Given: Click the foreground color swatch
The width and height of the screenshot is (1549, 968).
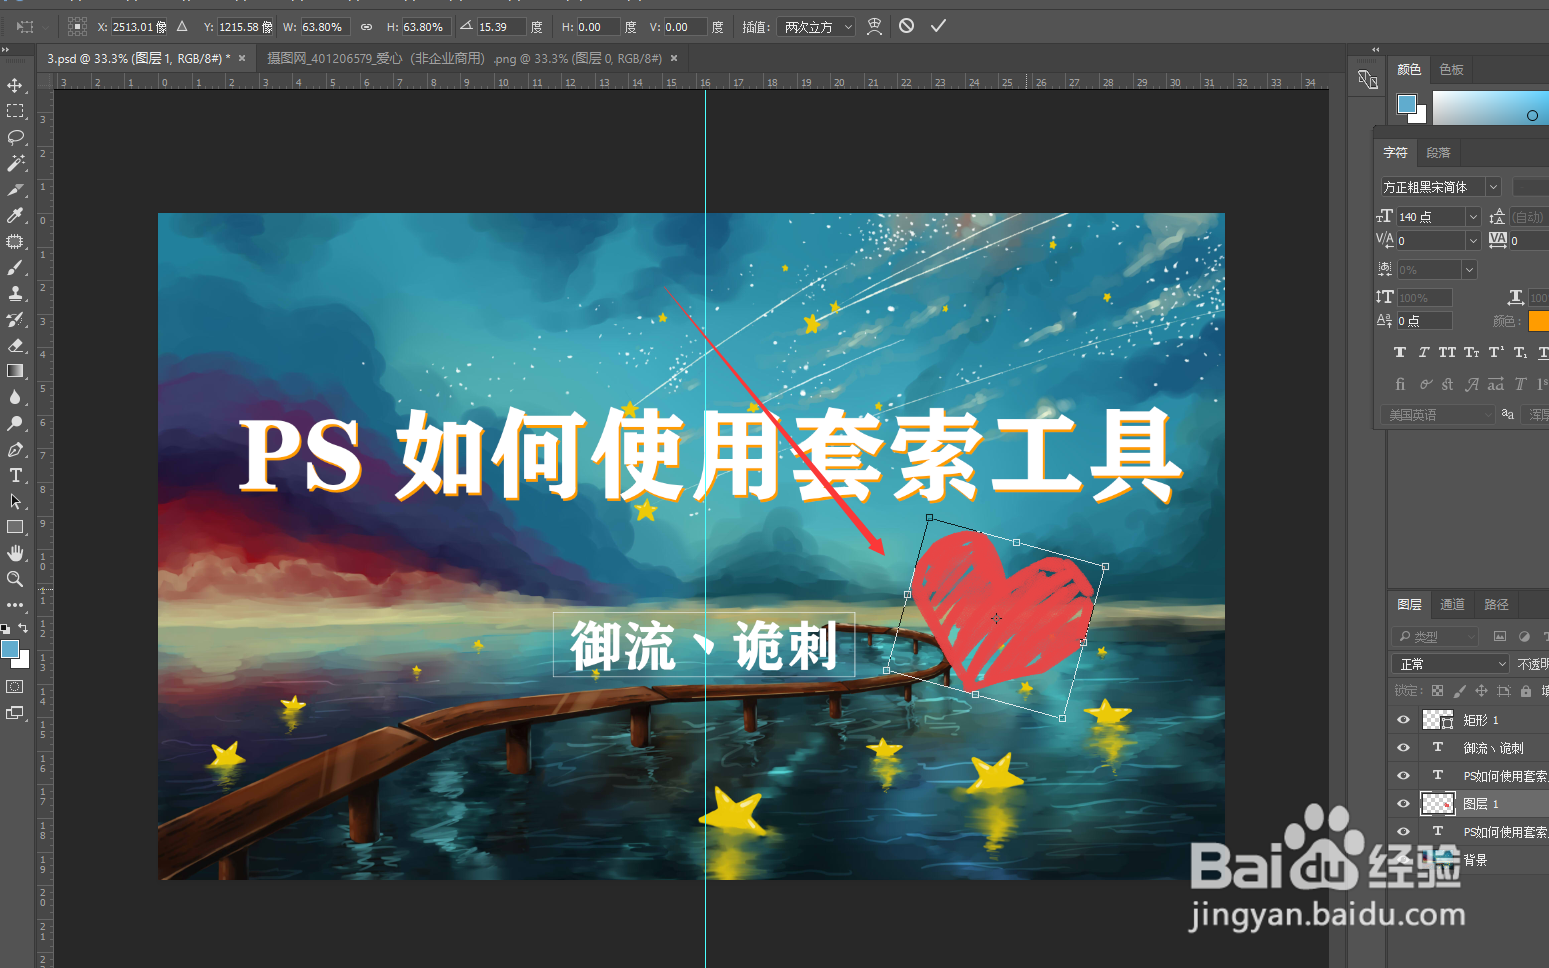Looking at the screenshot, I should 12,650.
